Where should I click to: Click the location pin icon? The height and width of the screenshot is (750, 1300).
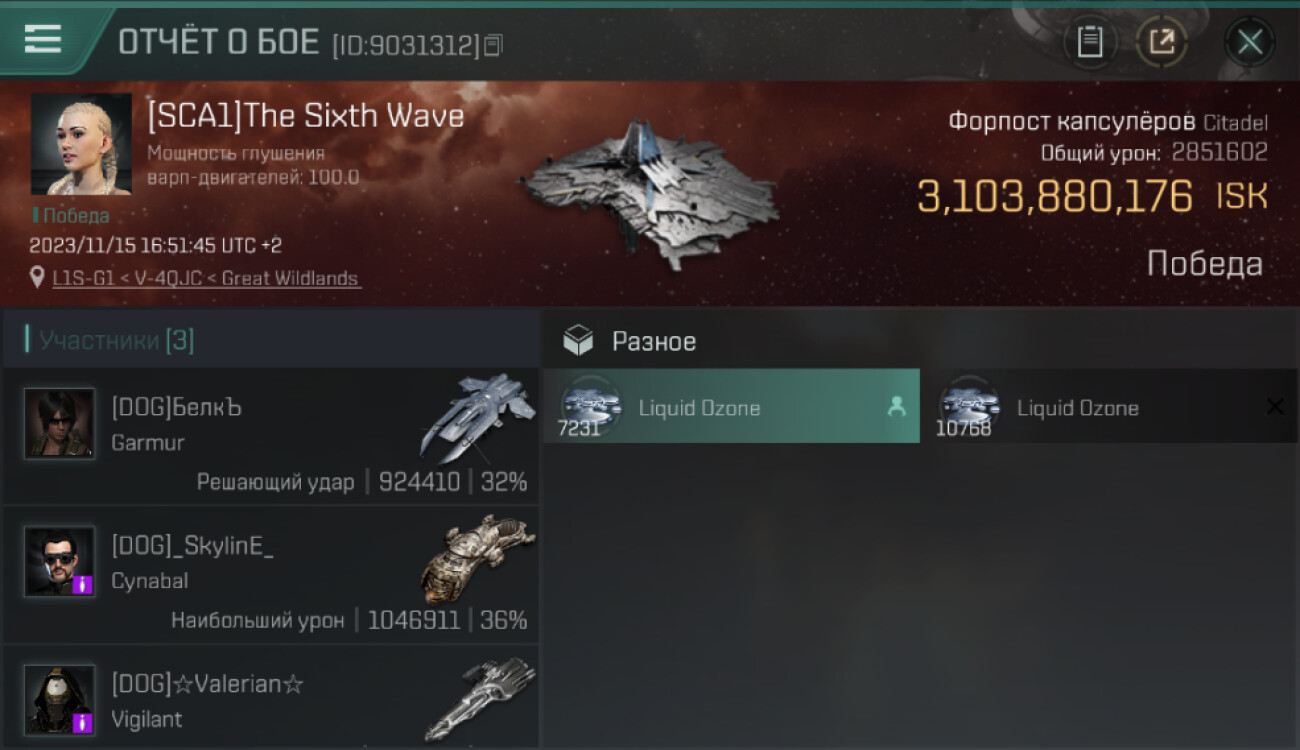(x=38, y=278)
